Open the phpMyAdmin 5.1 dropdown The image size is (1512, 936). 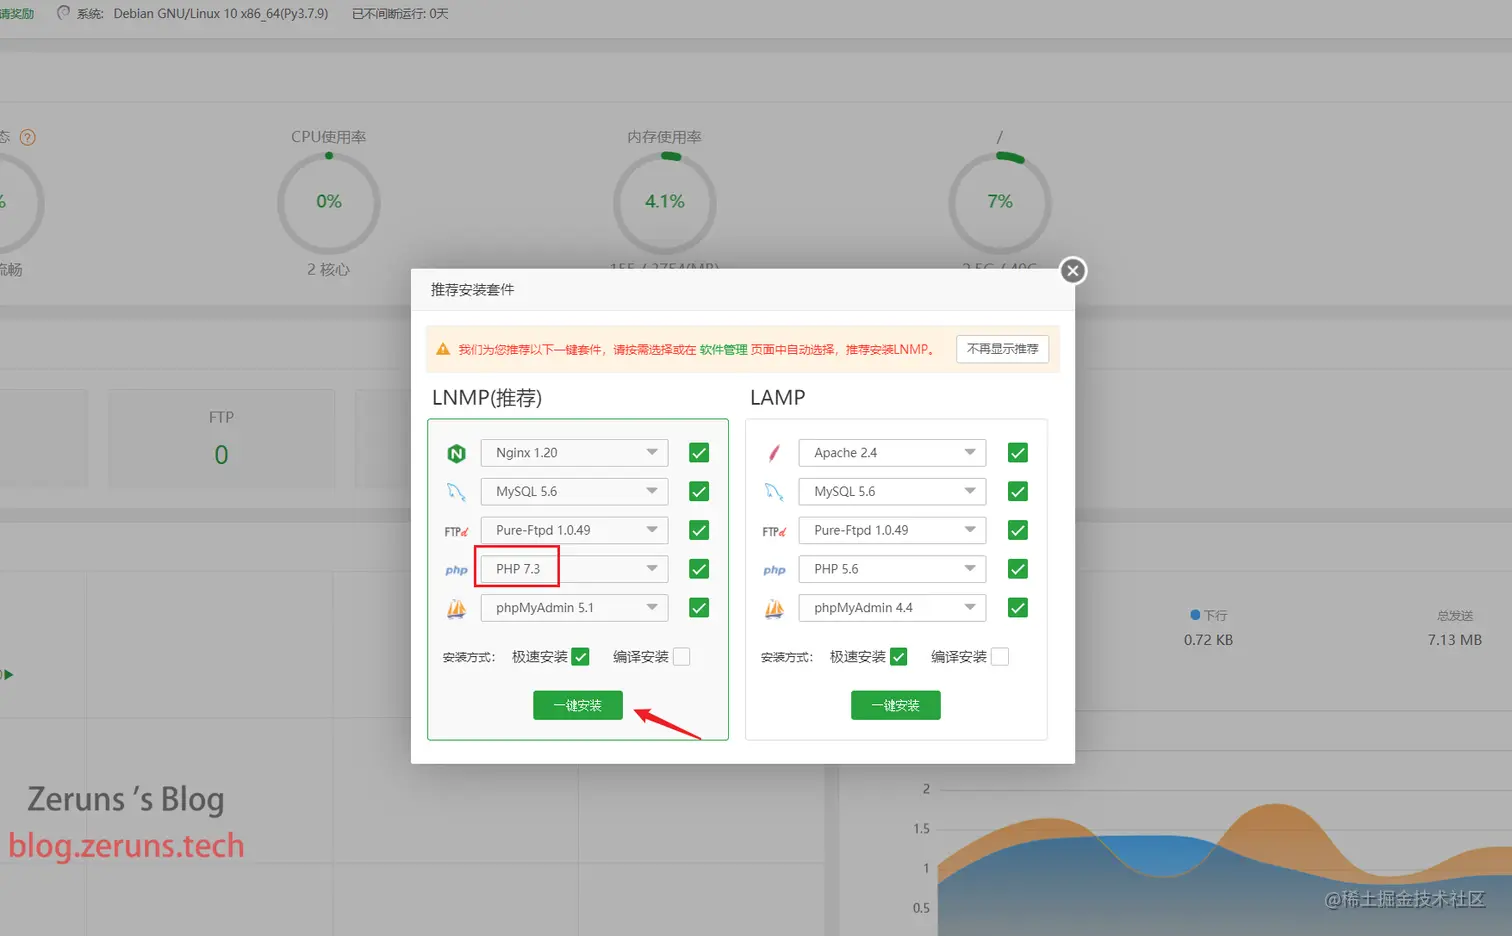coord(574,608)
